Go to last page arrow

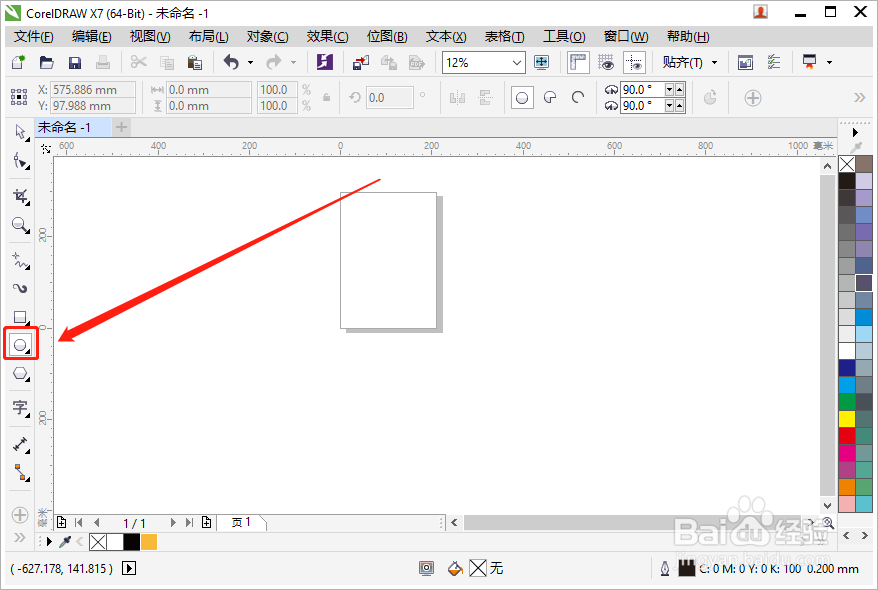point(189,522)
